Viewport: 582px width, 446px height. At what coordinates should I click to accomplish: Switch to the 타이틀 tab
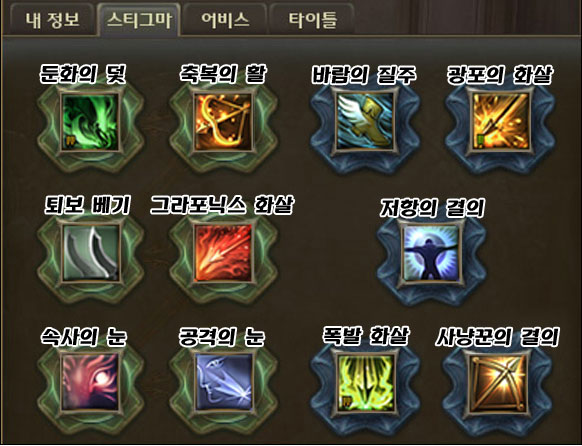coord(312,20)
